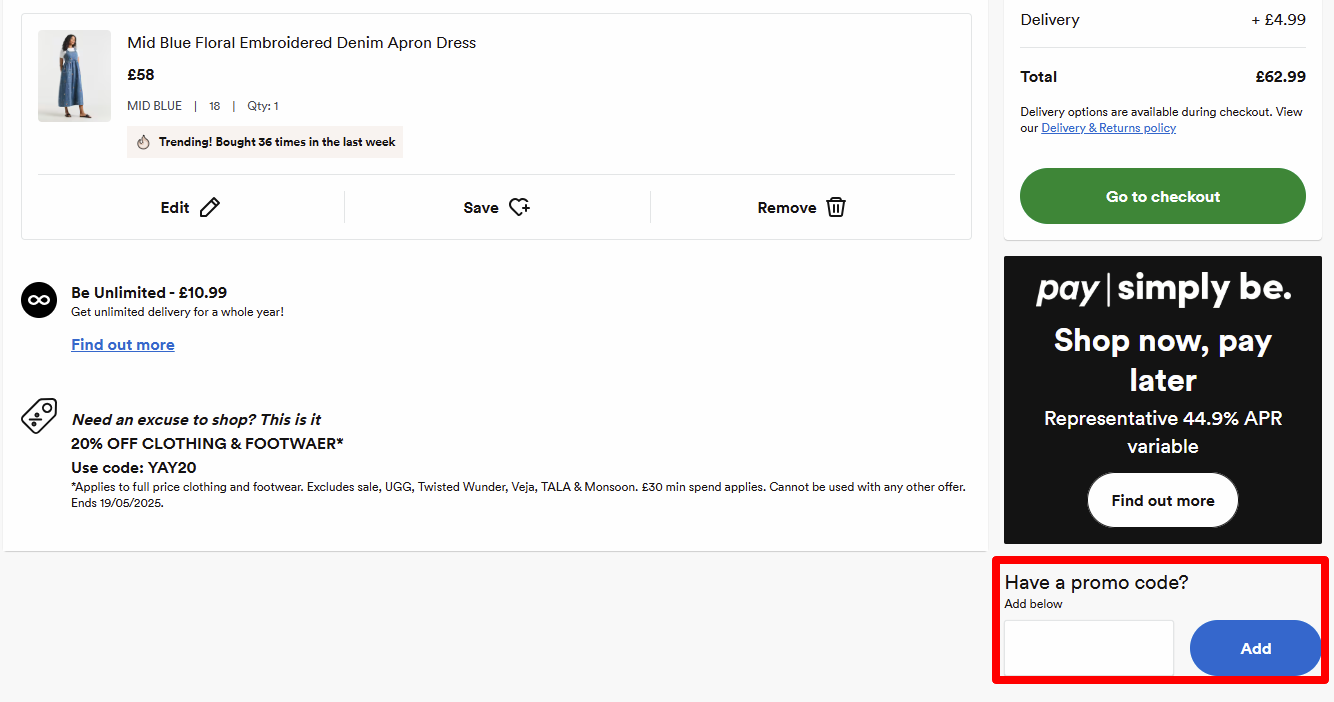
Task: Click the pay | simply be logo
Action: point(1162,289)
